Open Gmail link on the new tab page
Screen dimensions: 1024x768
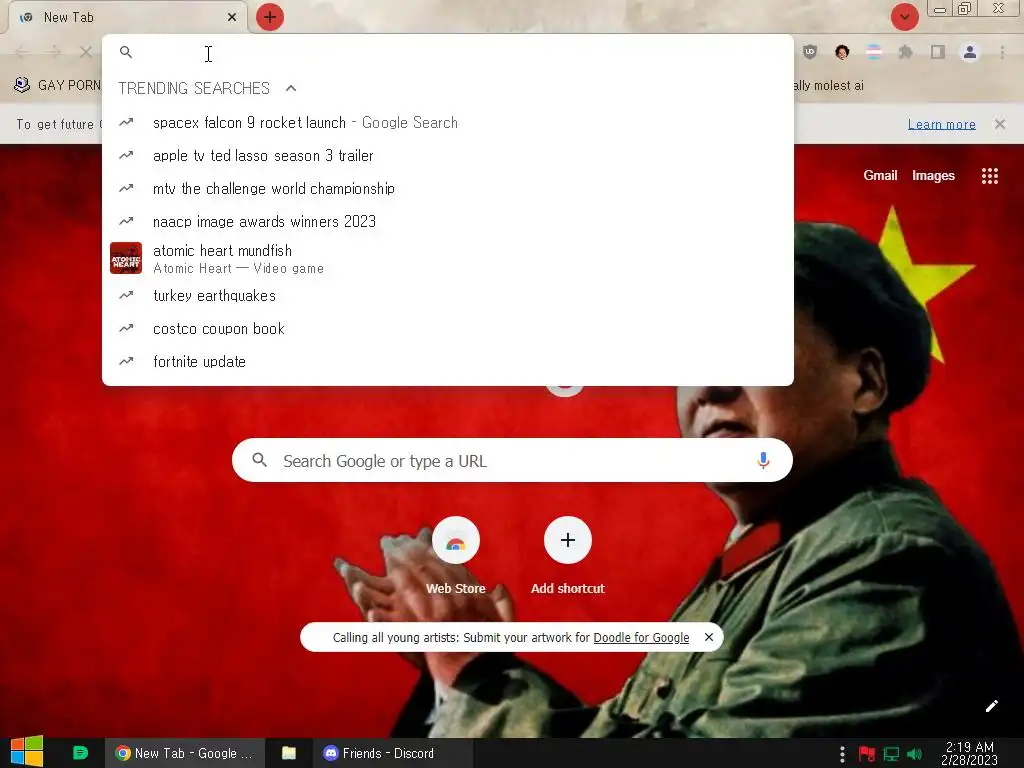(880, 175)
